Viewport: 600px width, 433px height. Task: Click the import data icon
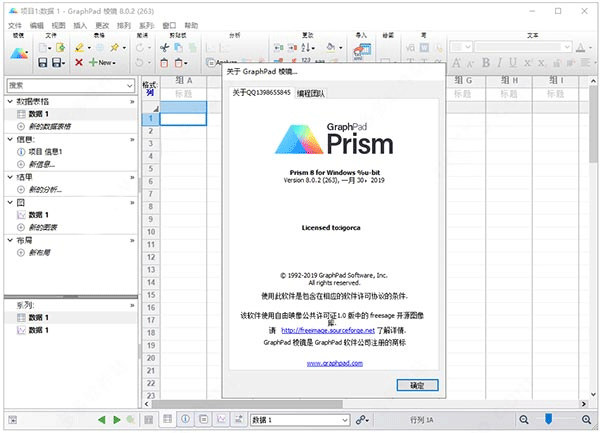tap(362, 51)
